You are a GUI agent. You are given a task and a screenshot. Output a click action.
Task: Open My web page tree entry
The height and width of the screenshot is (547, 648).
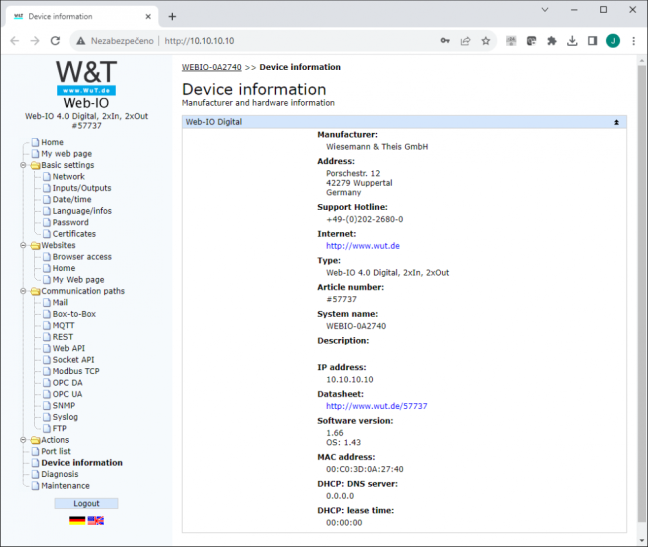[x=67, y=154]
